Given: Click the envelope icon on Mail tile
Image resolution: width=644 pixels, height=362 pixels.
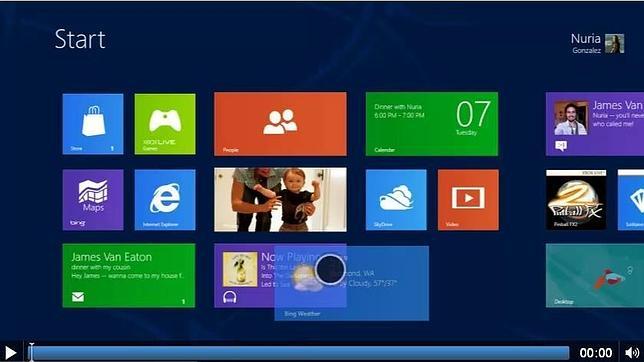Looking at the screenshot, I should point(78,297).
